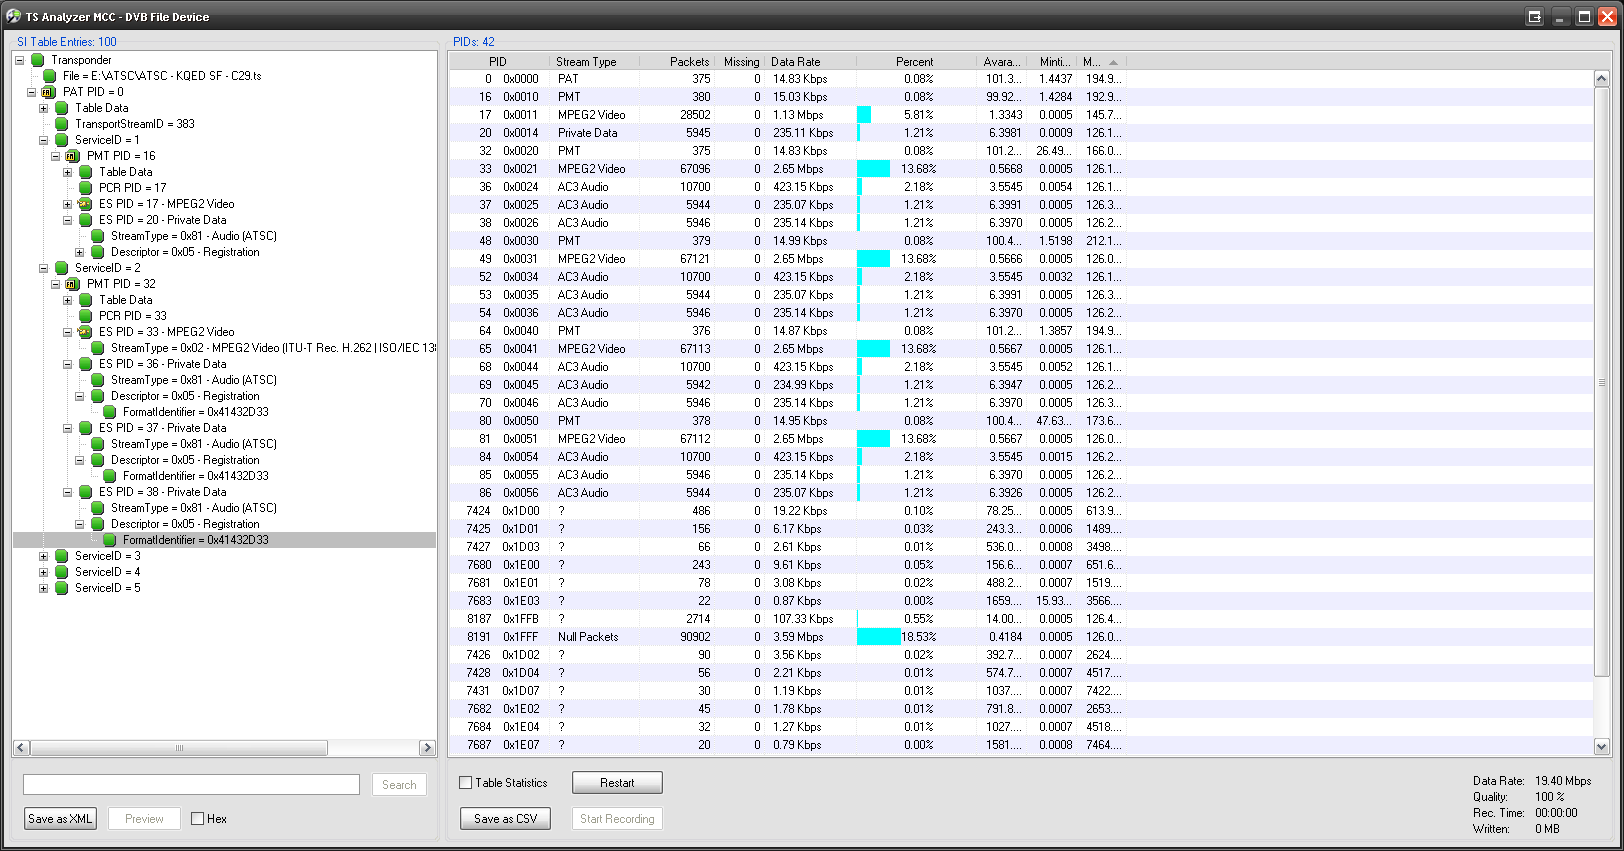Expand the ServiceID = 3 node
Viewport: 1624px width, 851px height.
tap(43, 556)
